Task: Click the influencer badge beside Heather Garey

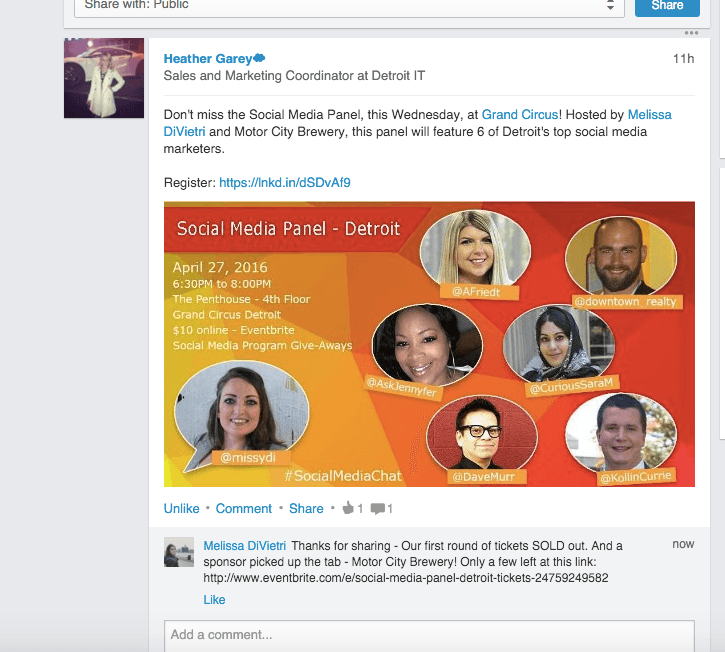Action: [x=259, y=59]
